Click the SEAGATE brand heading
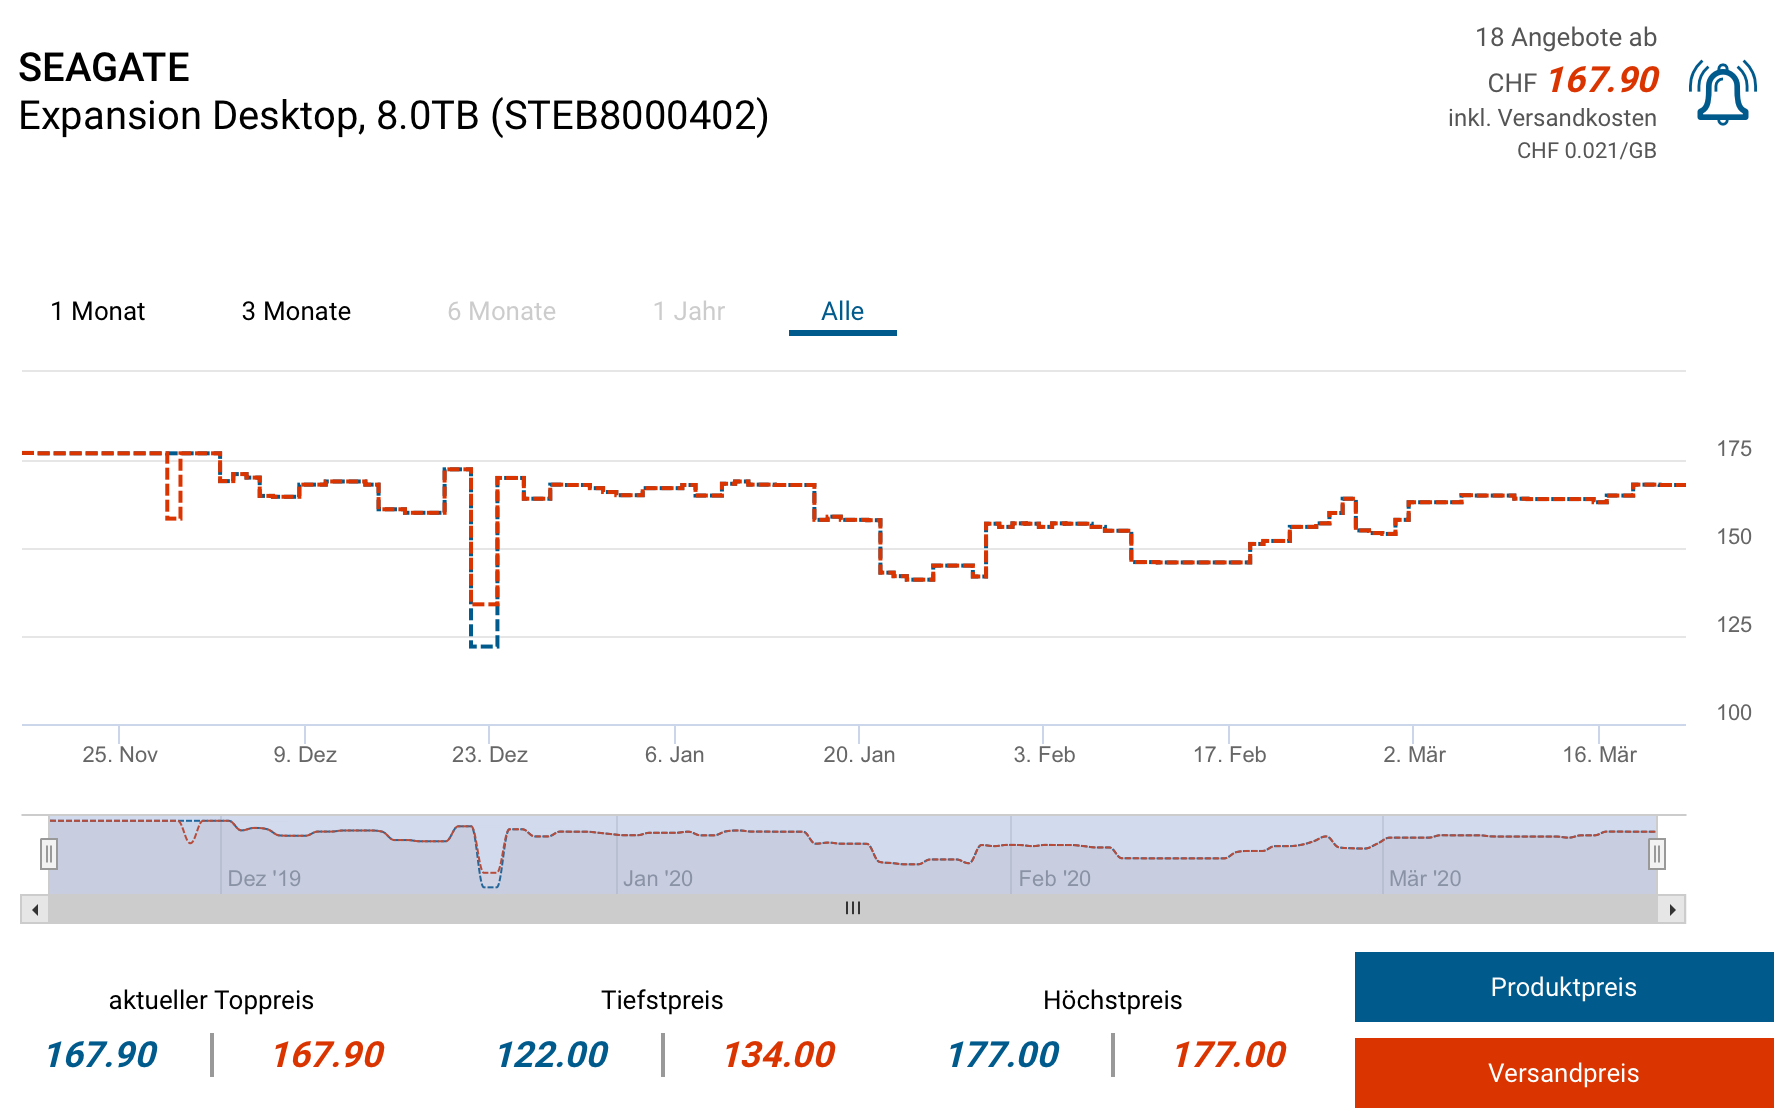Screen dimensions: 1784x1113 click(x=104, y=68)
